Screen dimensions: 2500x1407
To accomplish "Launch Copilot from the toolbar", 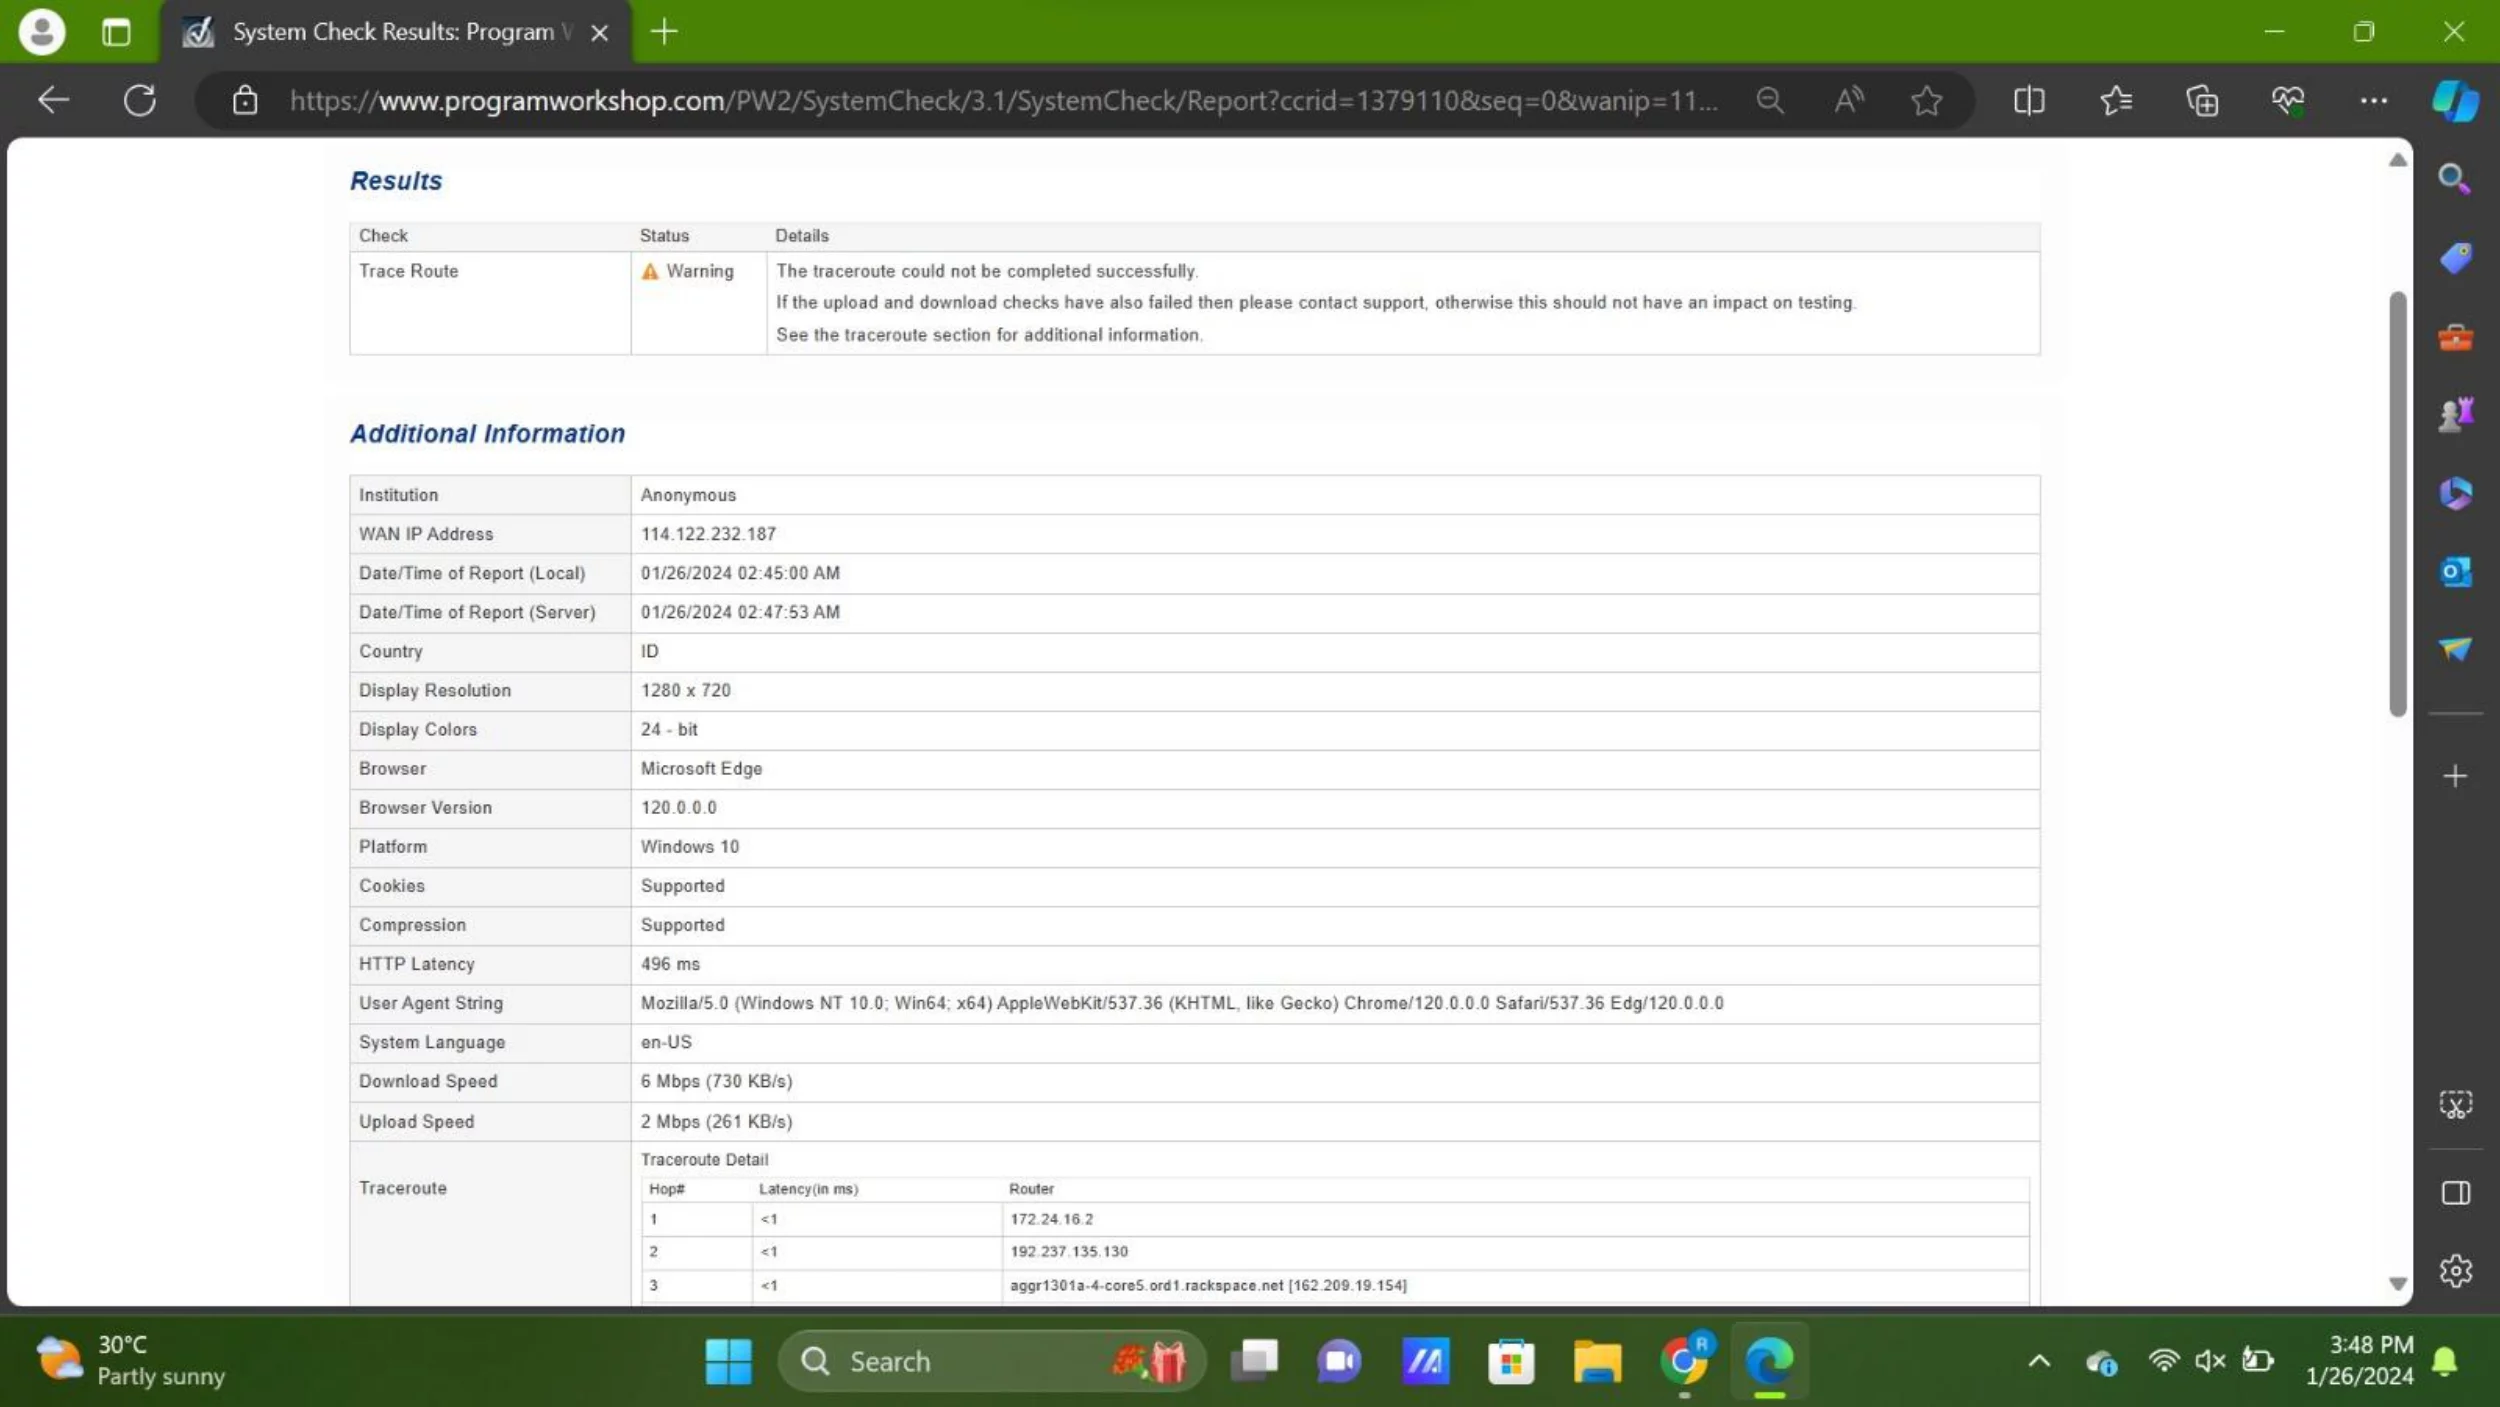I will click(2456, 100).
